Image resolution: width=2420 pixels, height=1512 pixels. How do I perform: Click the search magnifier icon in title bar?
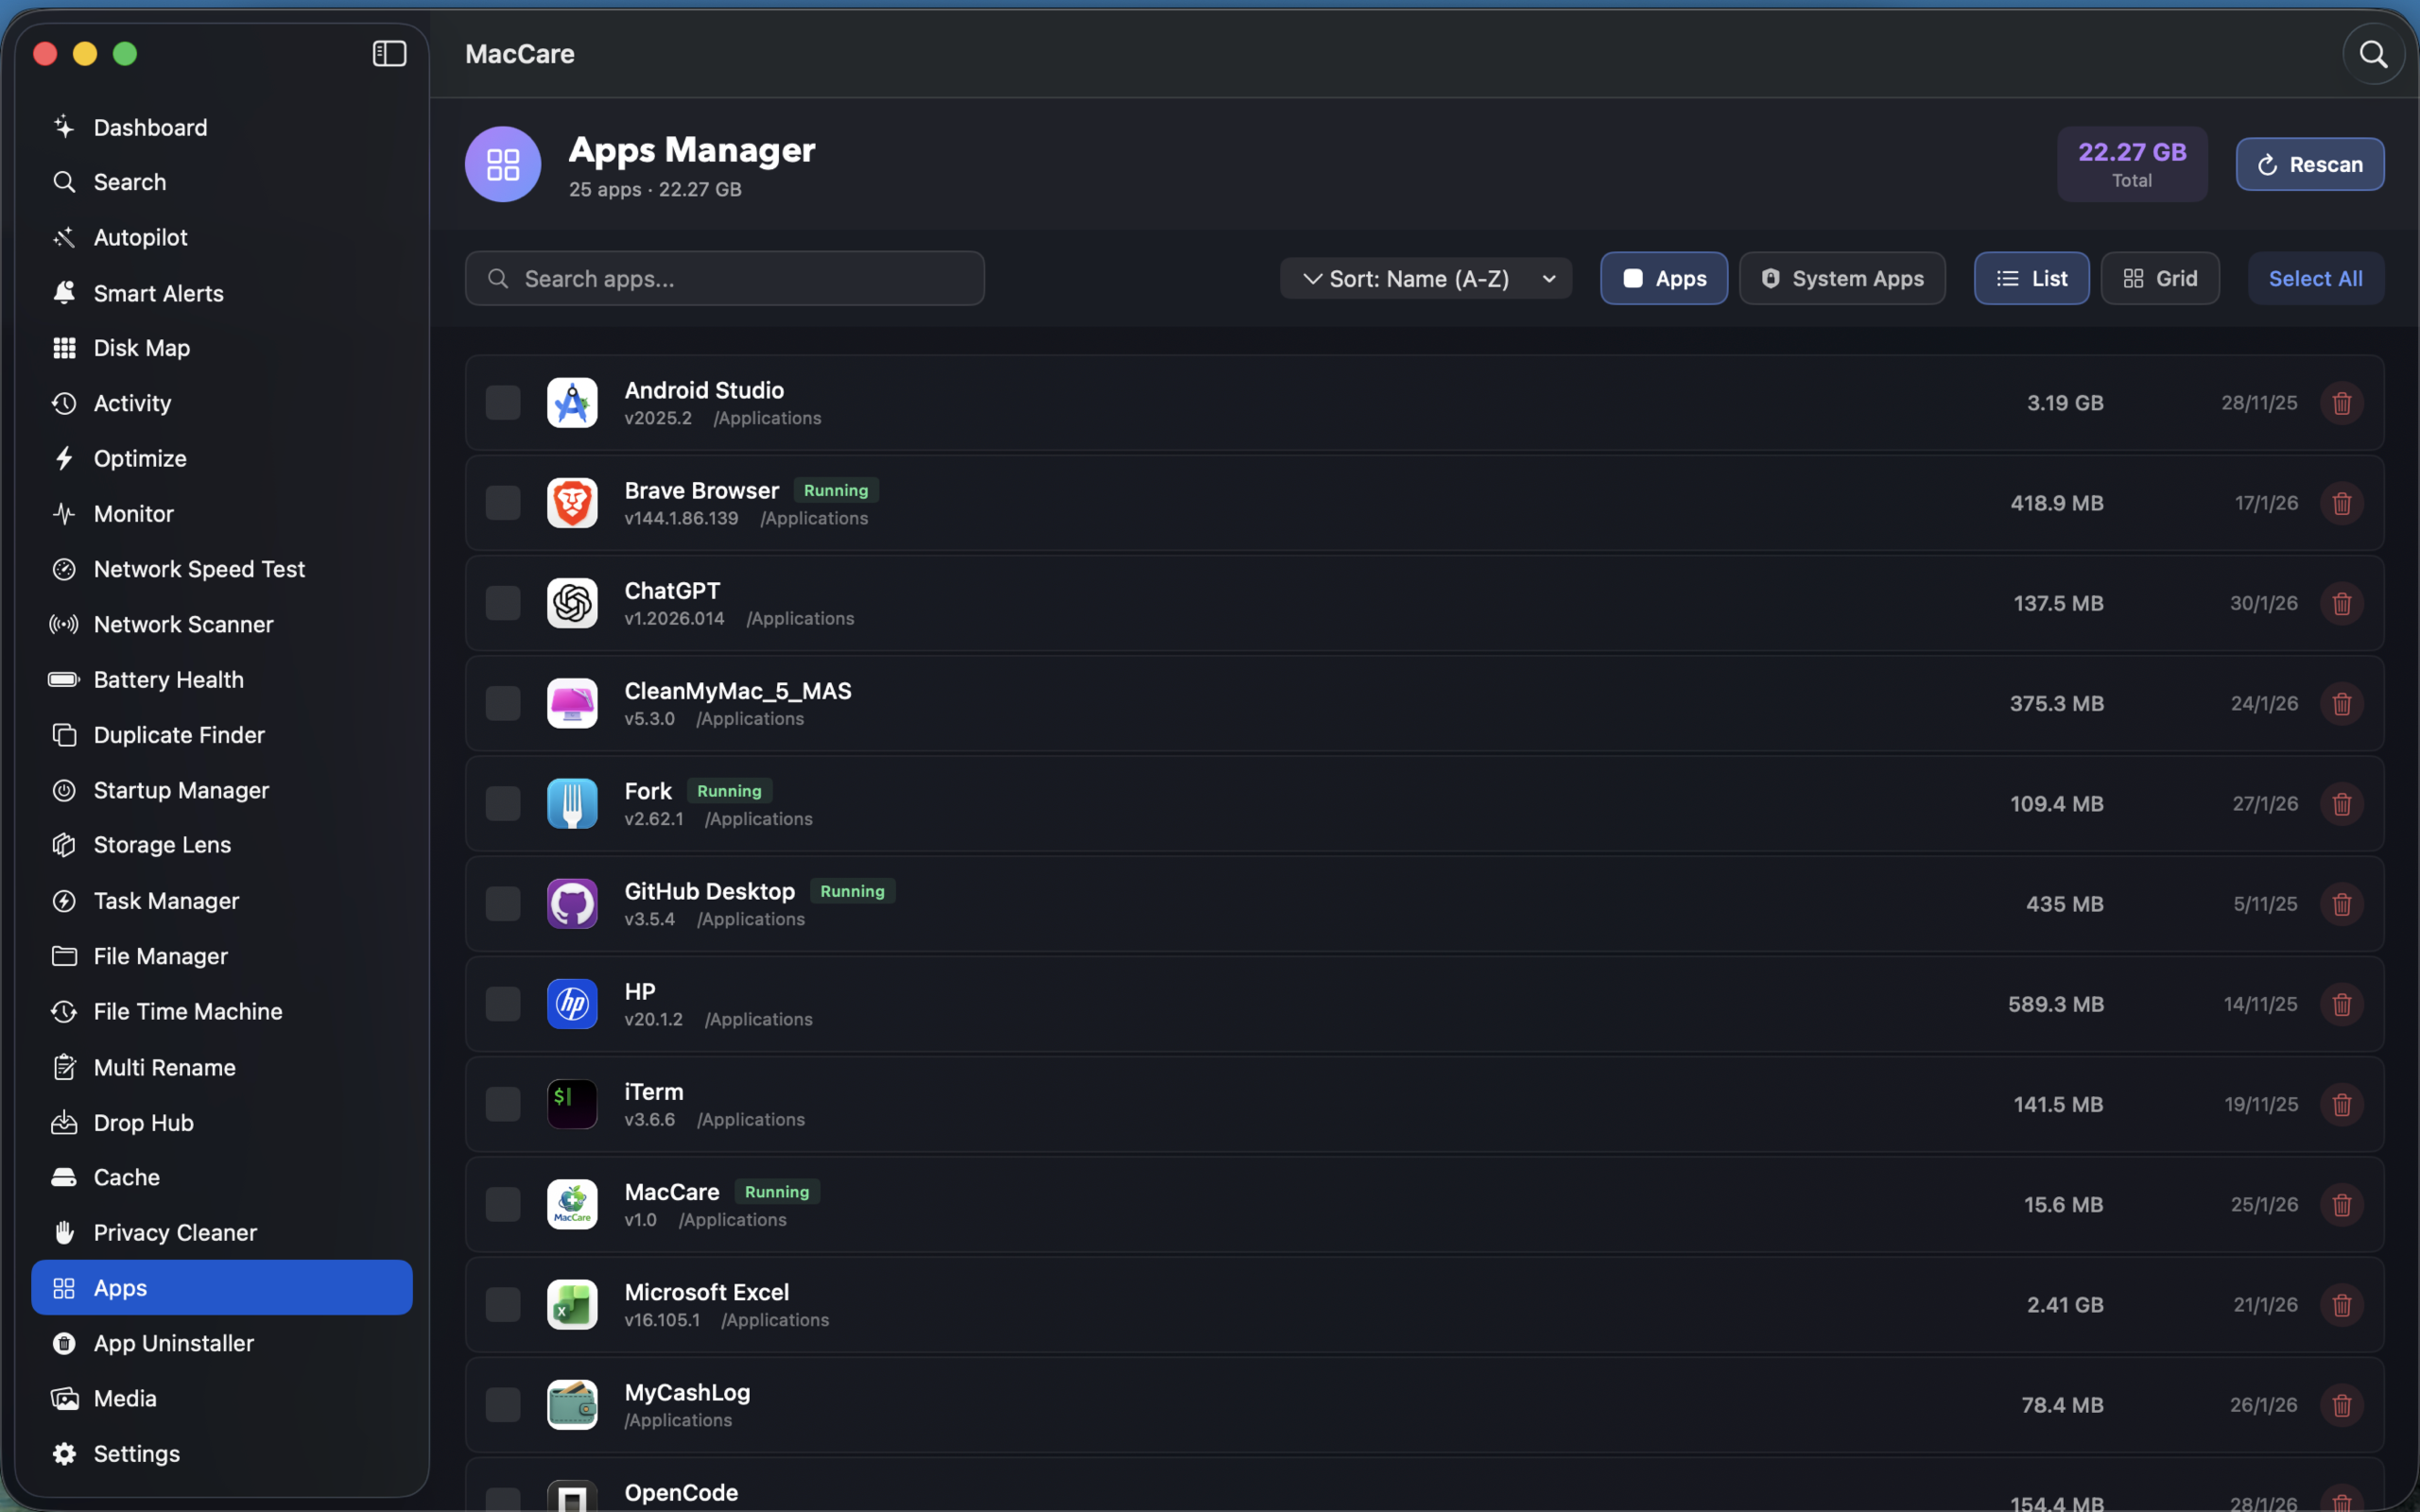click(2372, 54)
